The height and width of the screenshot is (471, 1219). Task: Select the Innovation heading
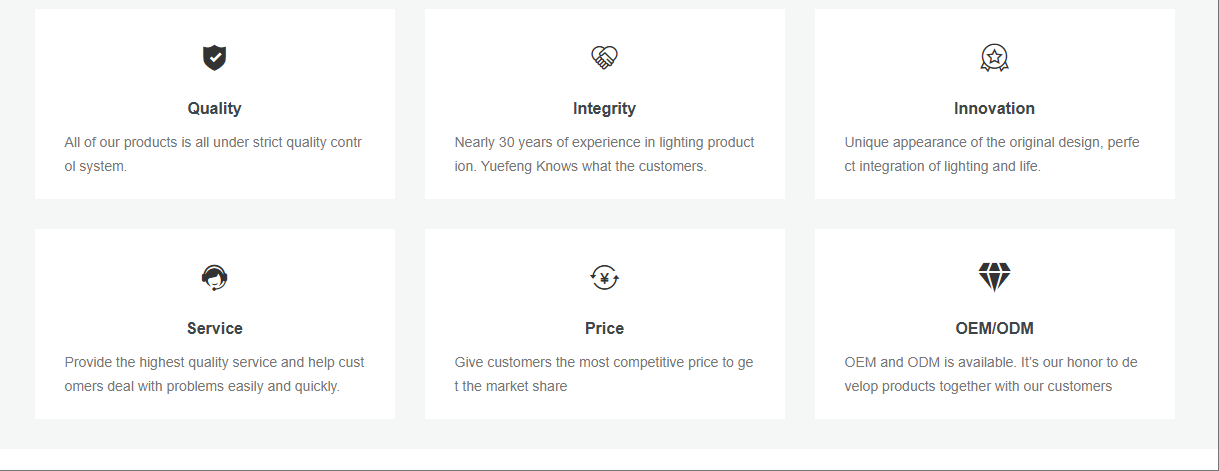coord(994,108)
